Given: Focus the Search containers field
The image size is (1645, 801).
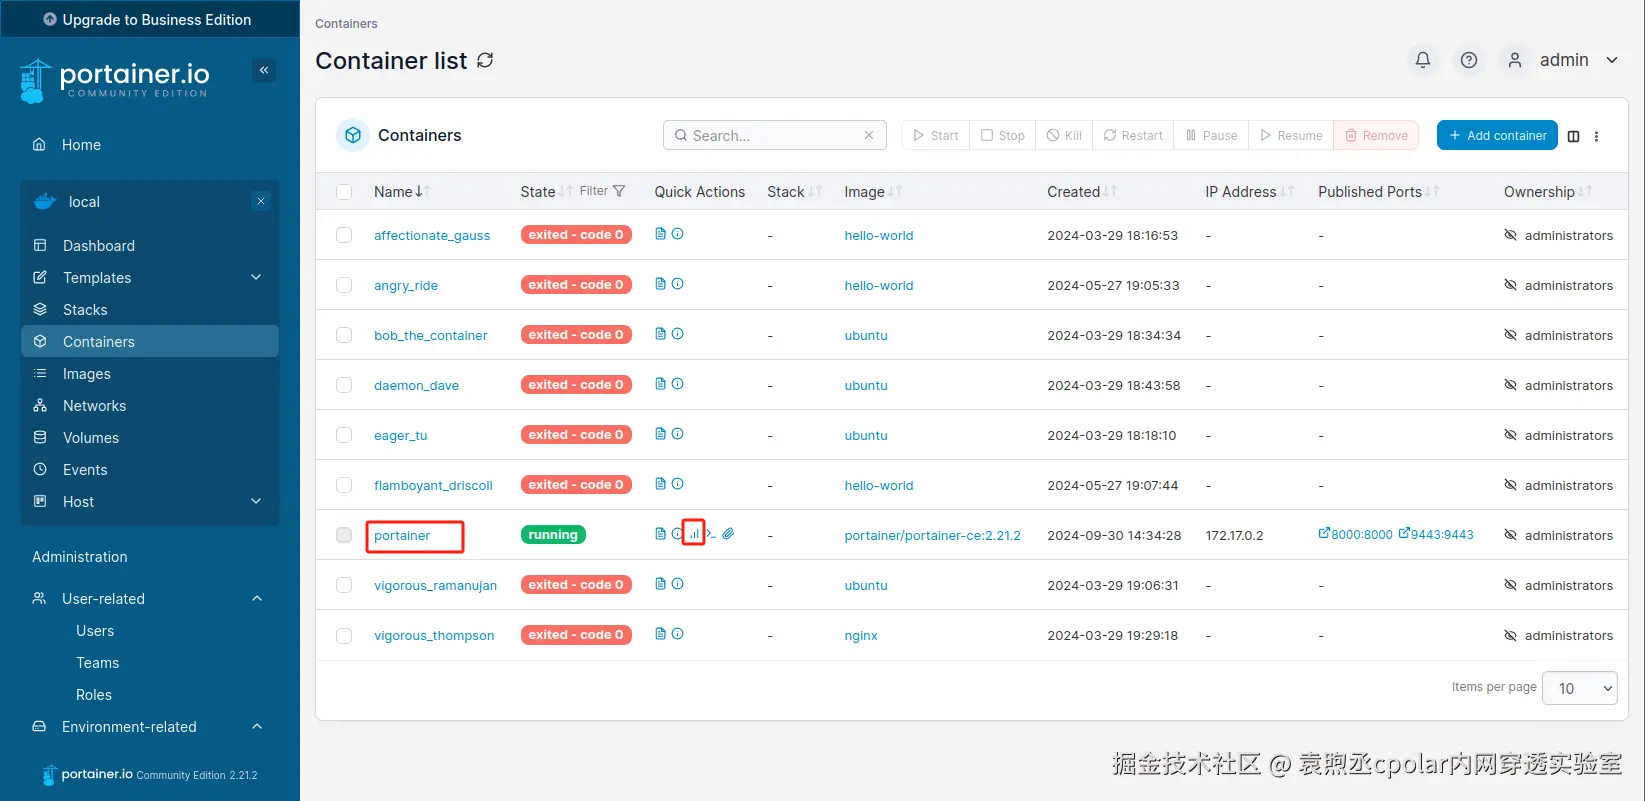Looking at the screenshot, I should click(775, 135).
